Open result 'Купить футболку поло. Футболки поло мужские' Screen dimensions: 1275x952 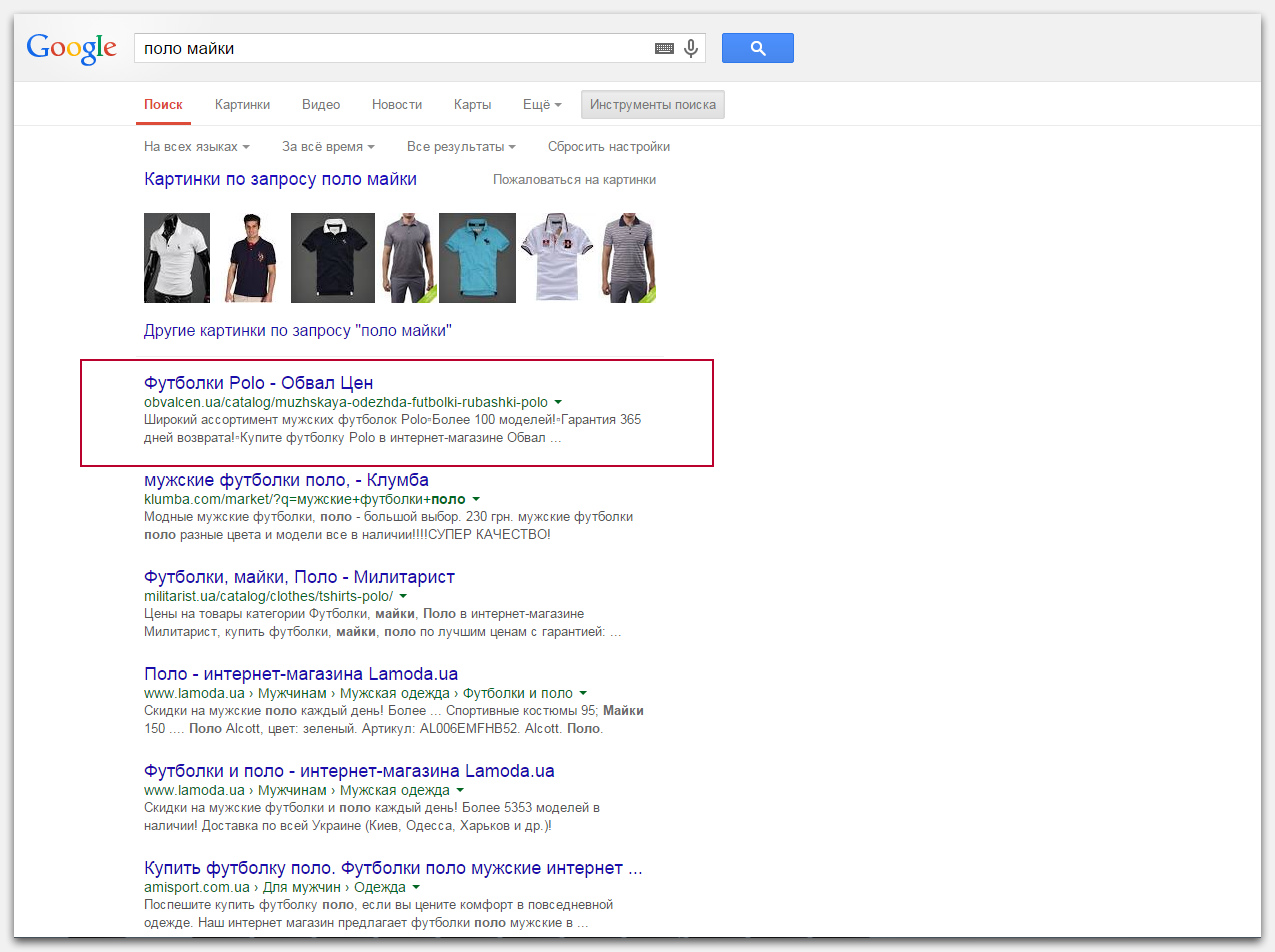coord(393,868)
